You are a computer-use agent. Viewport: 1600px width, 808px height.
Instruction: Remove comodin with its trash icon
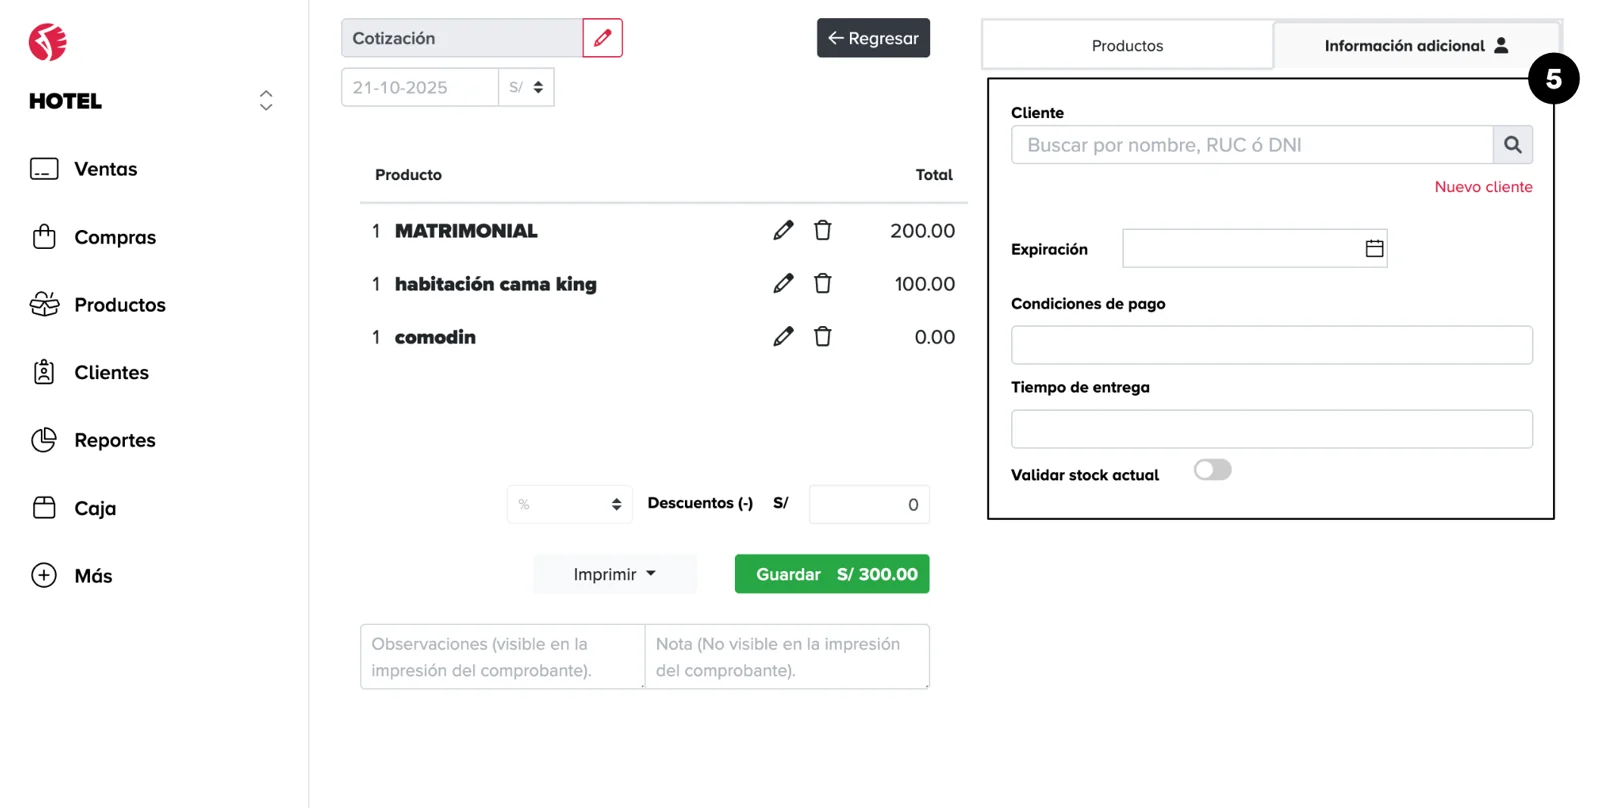(x=822, y=337)
